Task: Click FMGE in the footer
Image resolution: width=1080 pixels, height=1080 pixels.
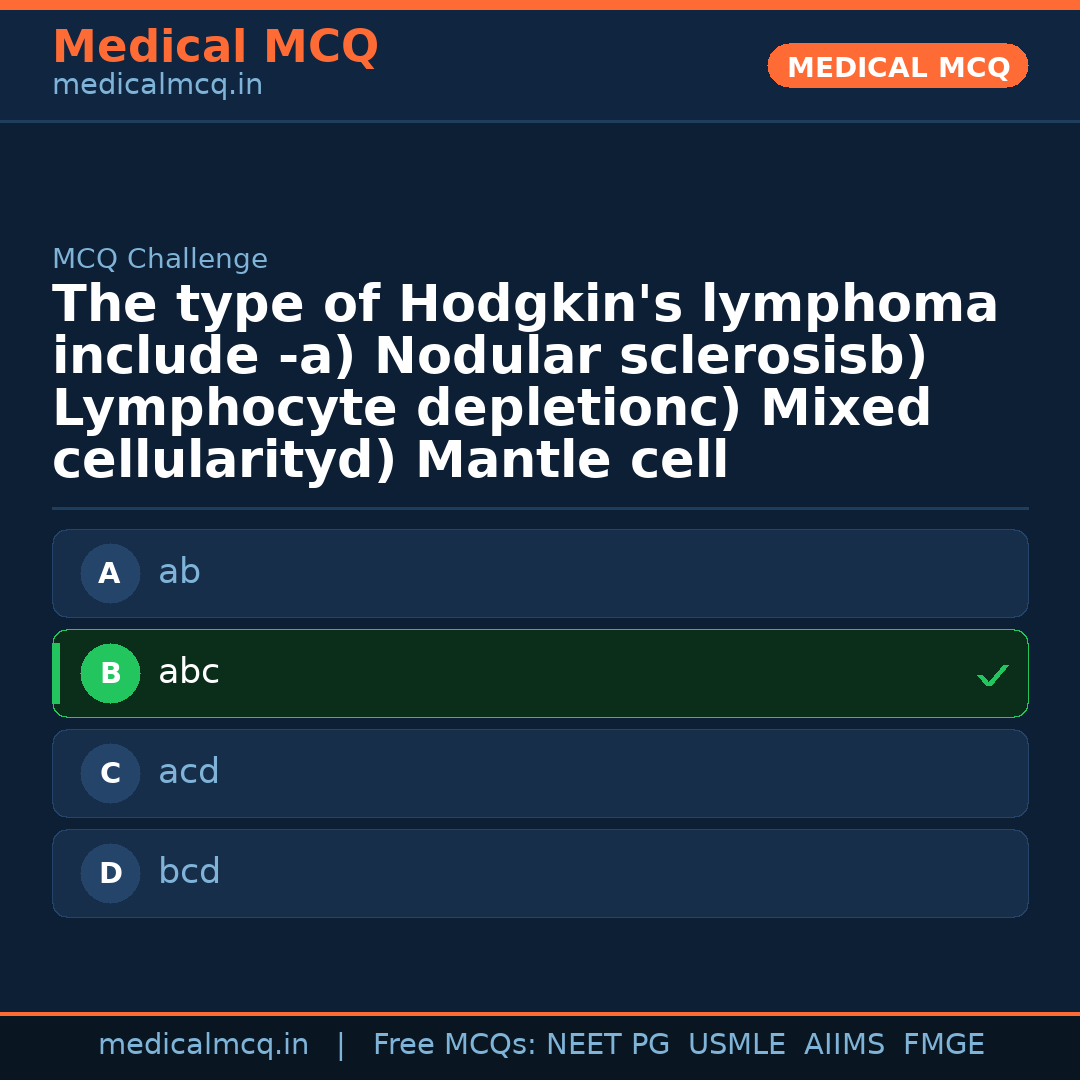Action: (944, 1045)
